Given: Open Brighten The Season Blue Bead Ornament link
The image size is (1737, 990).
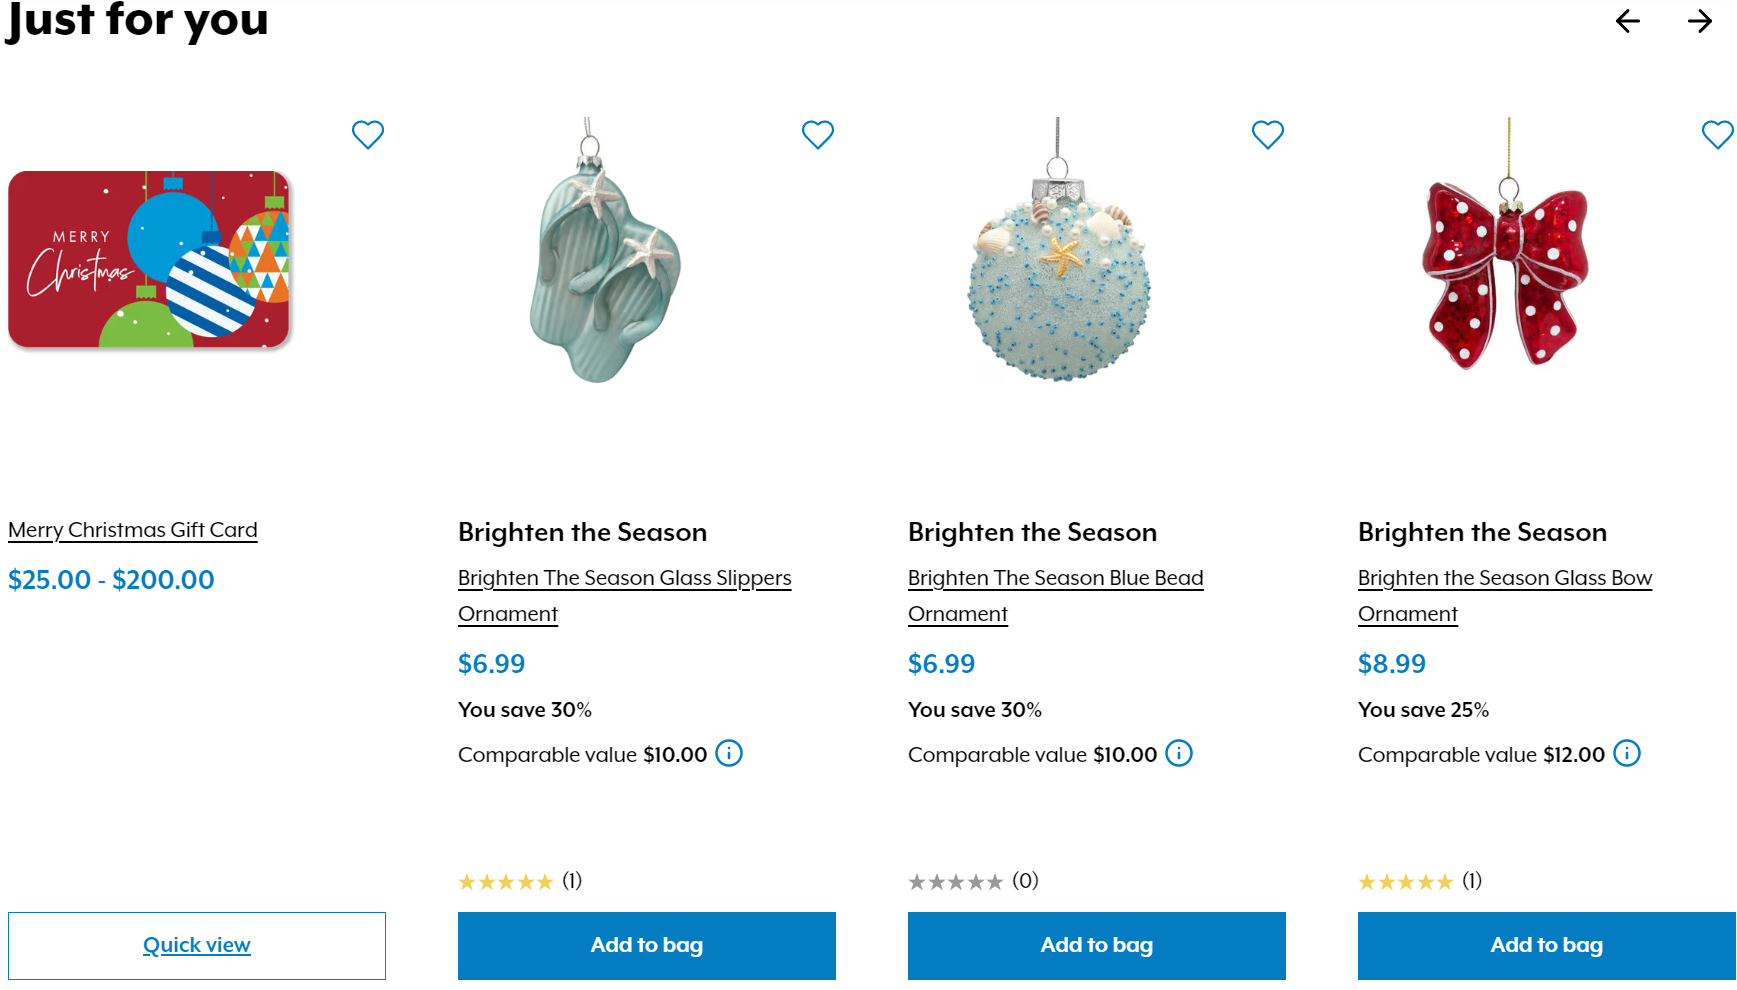Looking at the screenshot, I should [1055, 578].
